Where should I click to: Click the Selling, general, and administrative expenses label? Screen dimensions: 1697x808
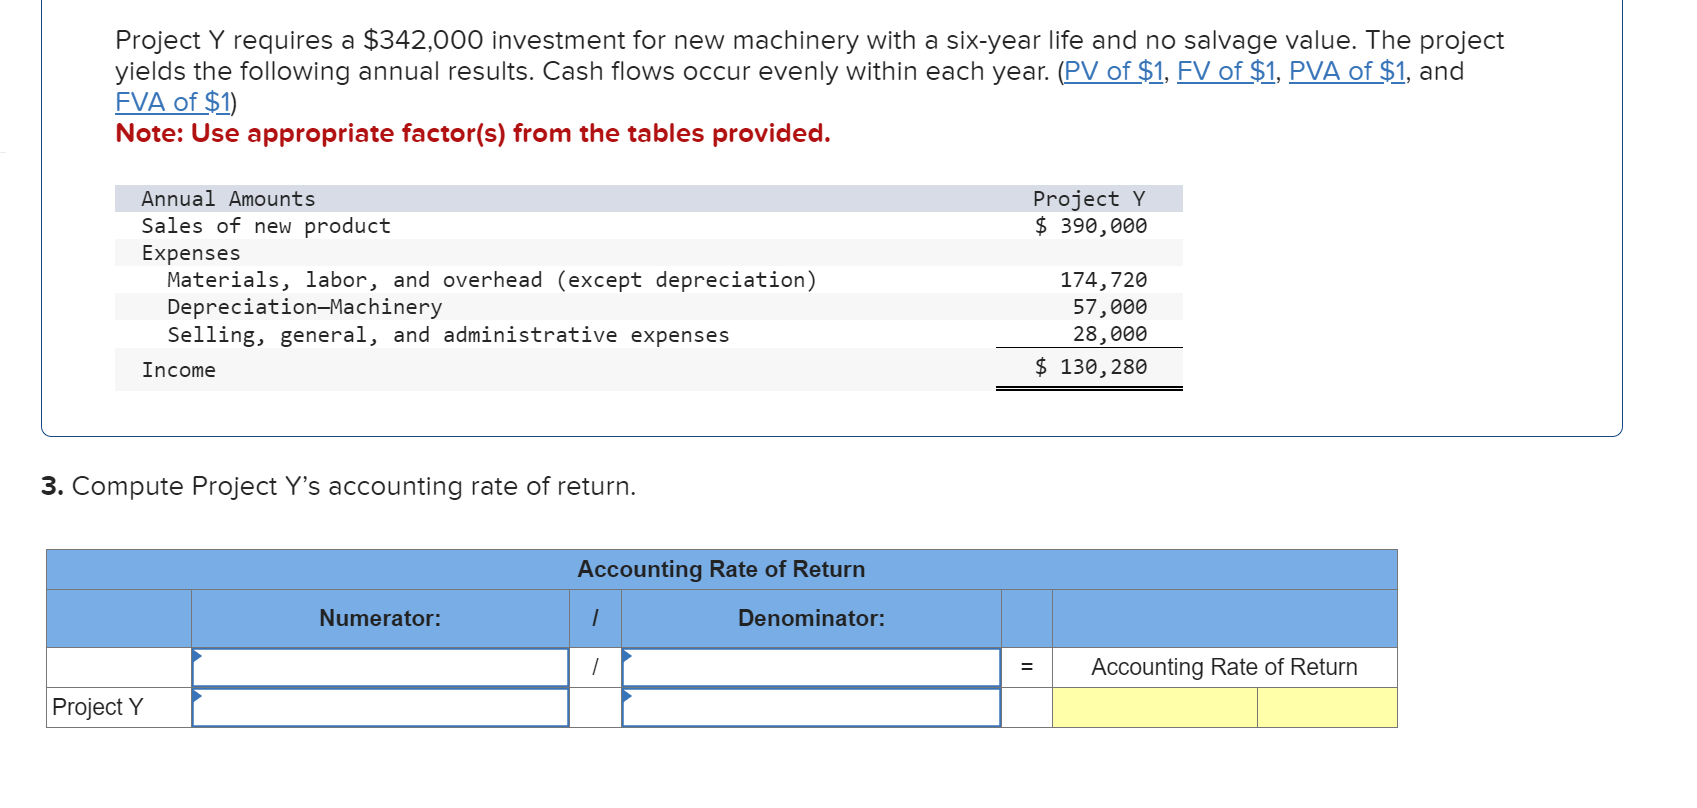[x=448, y=335]
